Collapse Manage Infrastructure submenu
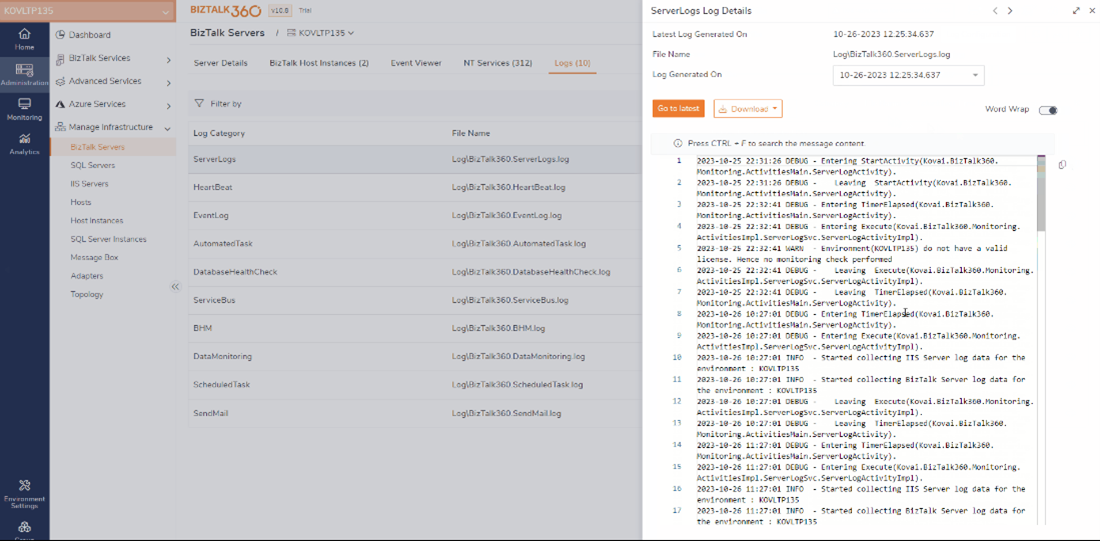1100x541 pixels. pos(168,128)
